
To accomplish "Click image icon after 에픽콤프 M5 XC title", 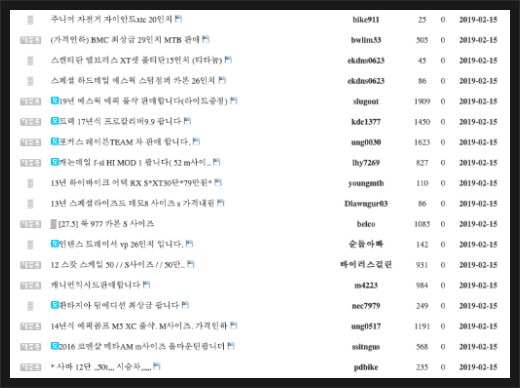I will (x=234, y=325).
